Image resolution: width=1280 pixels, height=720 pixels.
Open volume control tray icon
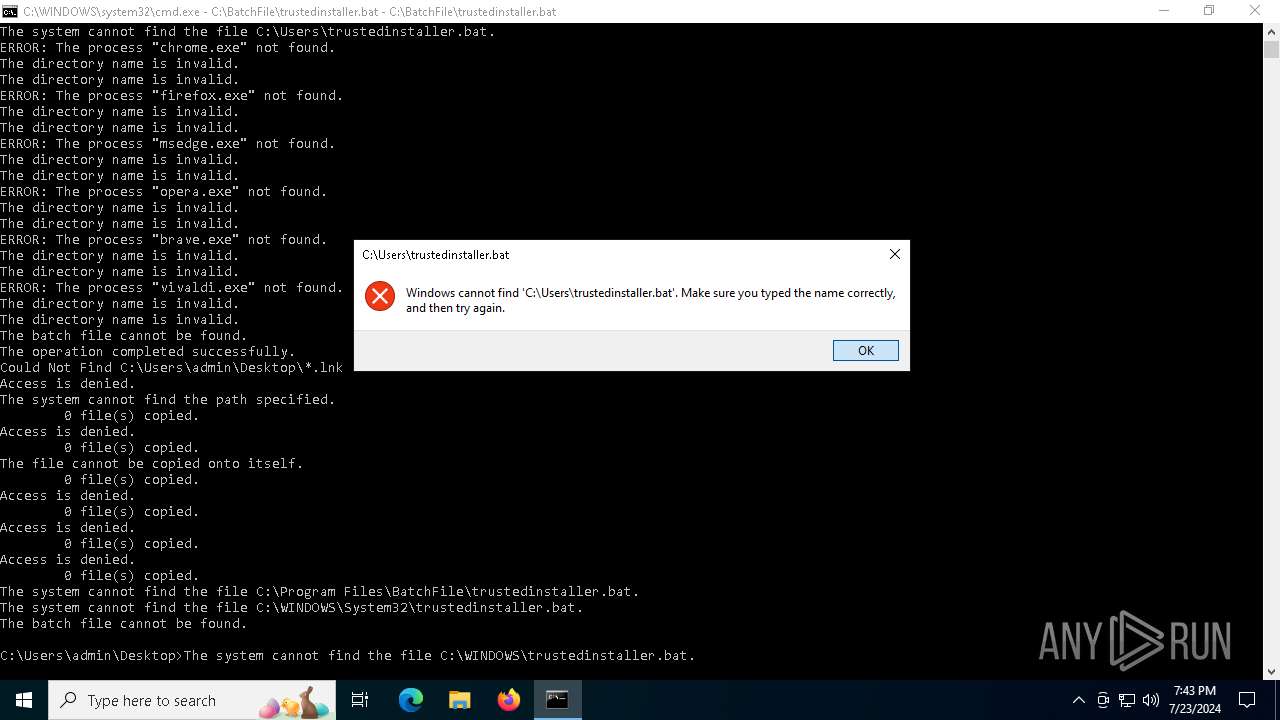(1151, 700)
